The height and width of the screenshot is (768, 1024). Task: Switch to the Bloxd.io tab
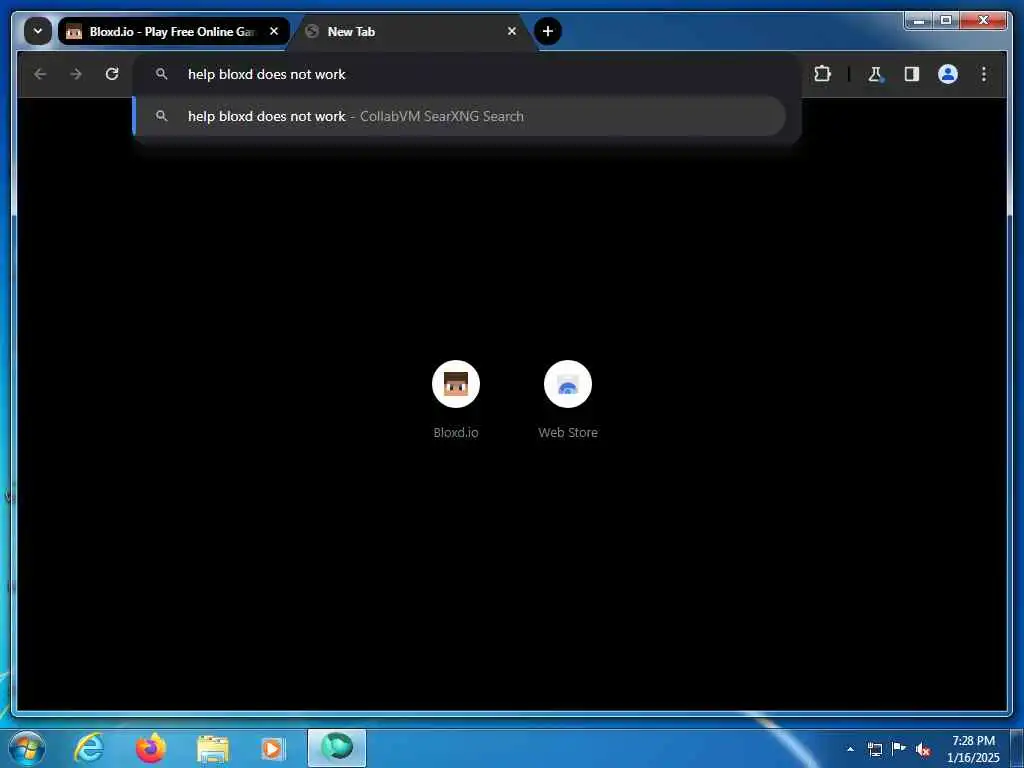click(174, 31)
